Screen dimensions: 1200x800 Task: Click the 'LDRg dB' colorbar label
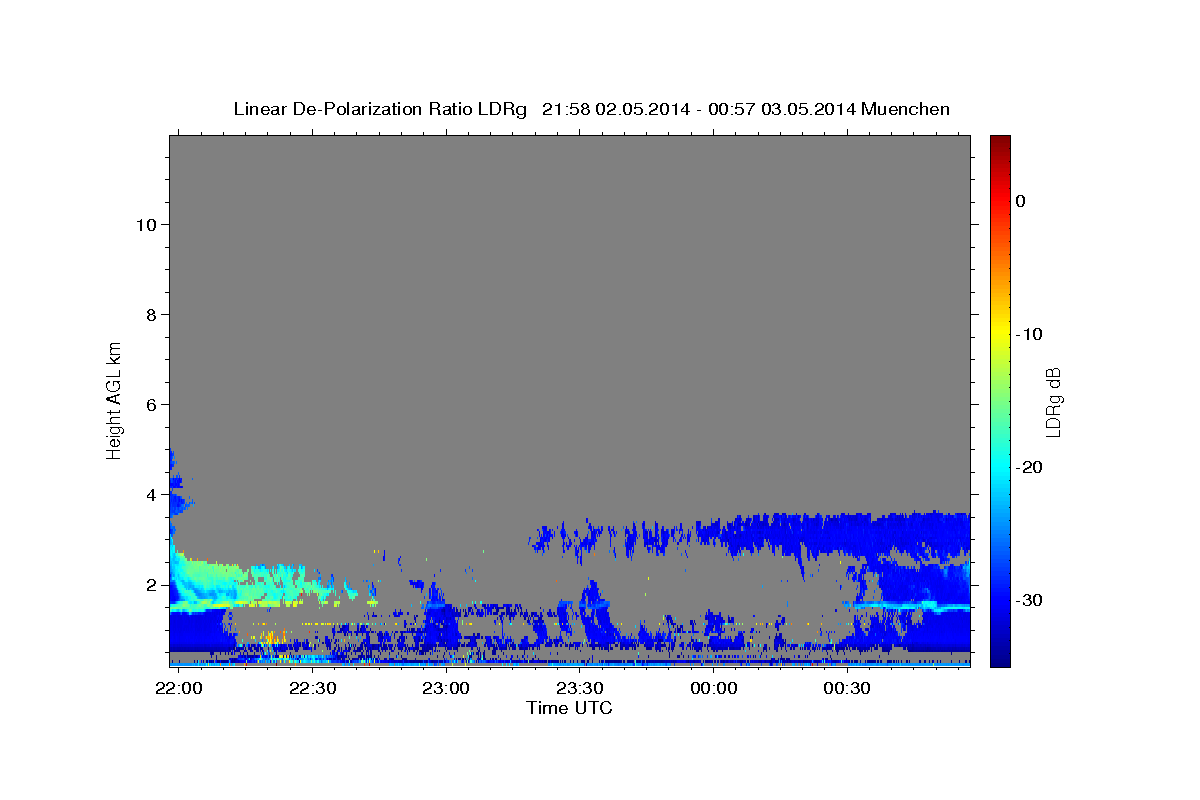1052,401
